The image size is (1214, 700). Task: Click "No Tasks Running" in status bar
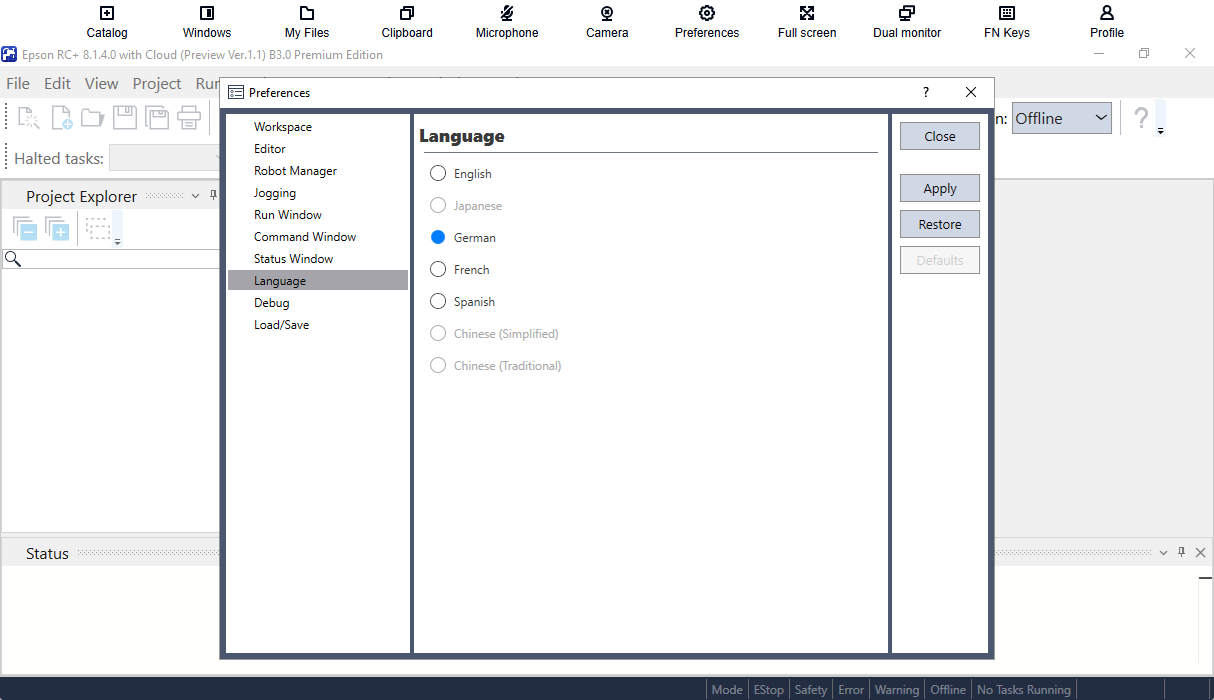(1024, 689)
